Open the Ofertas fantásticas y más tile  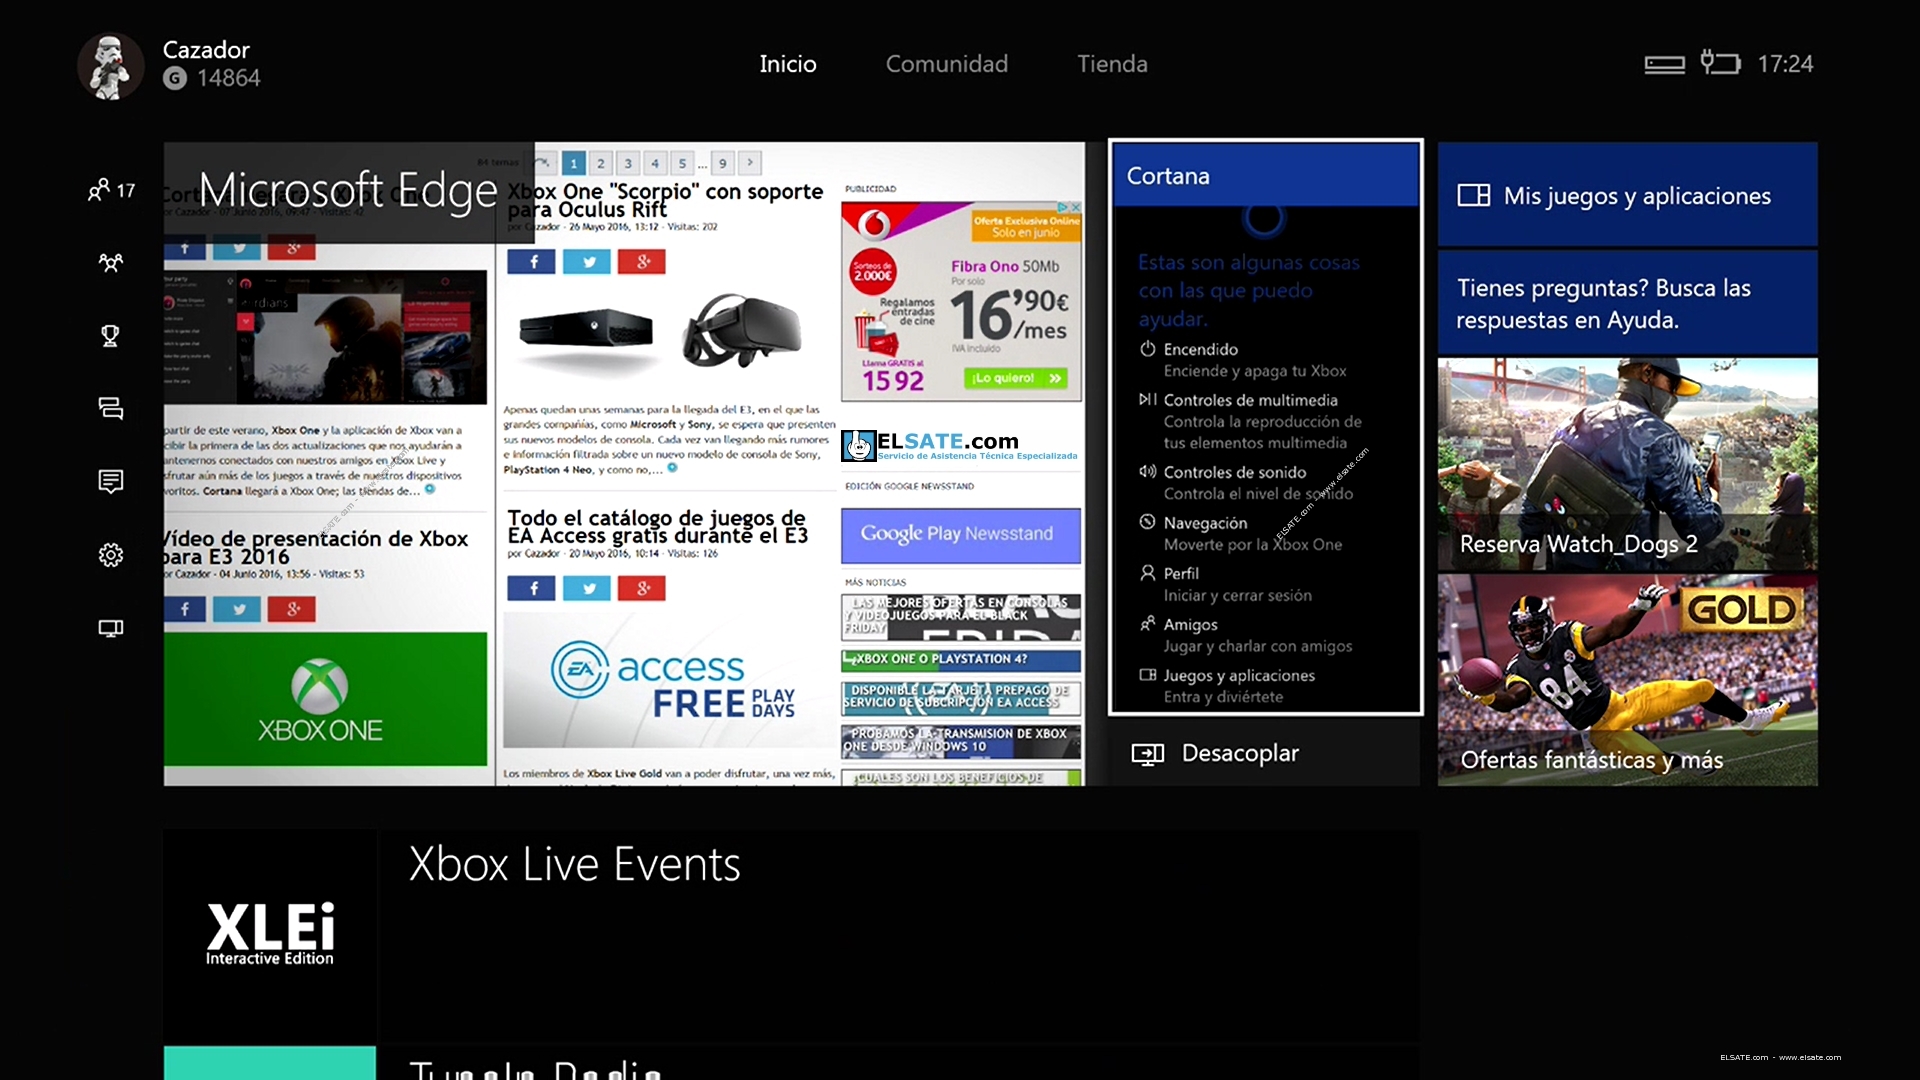click(1627, 680)
